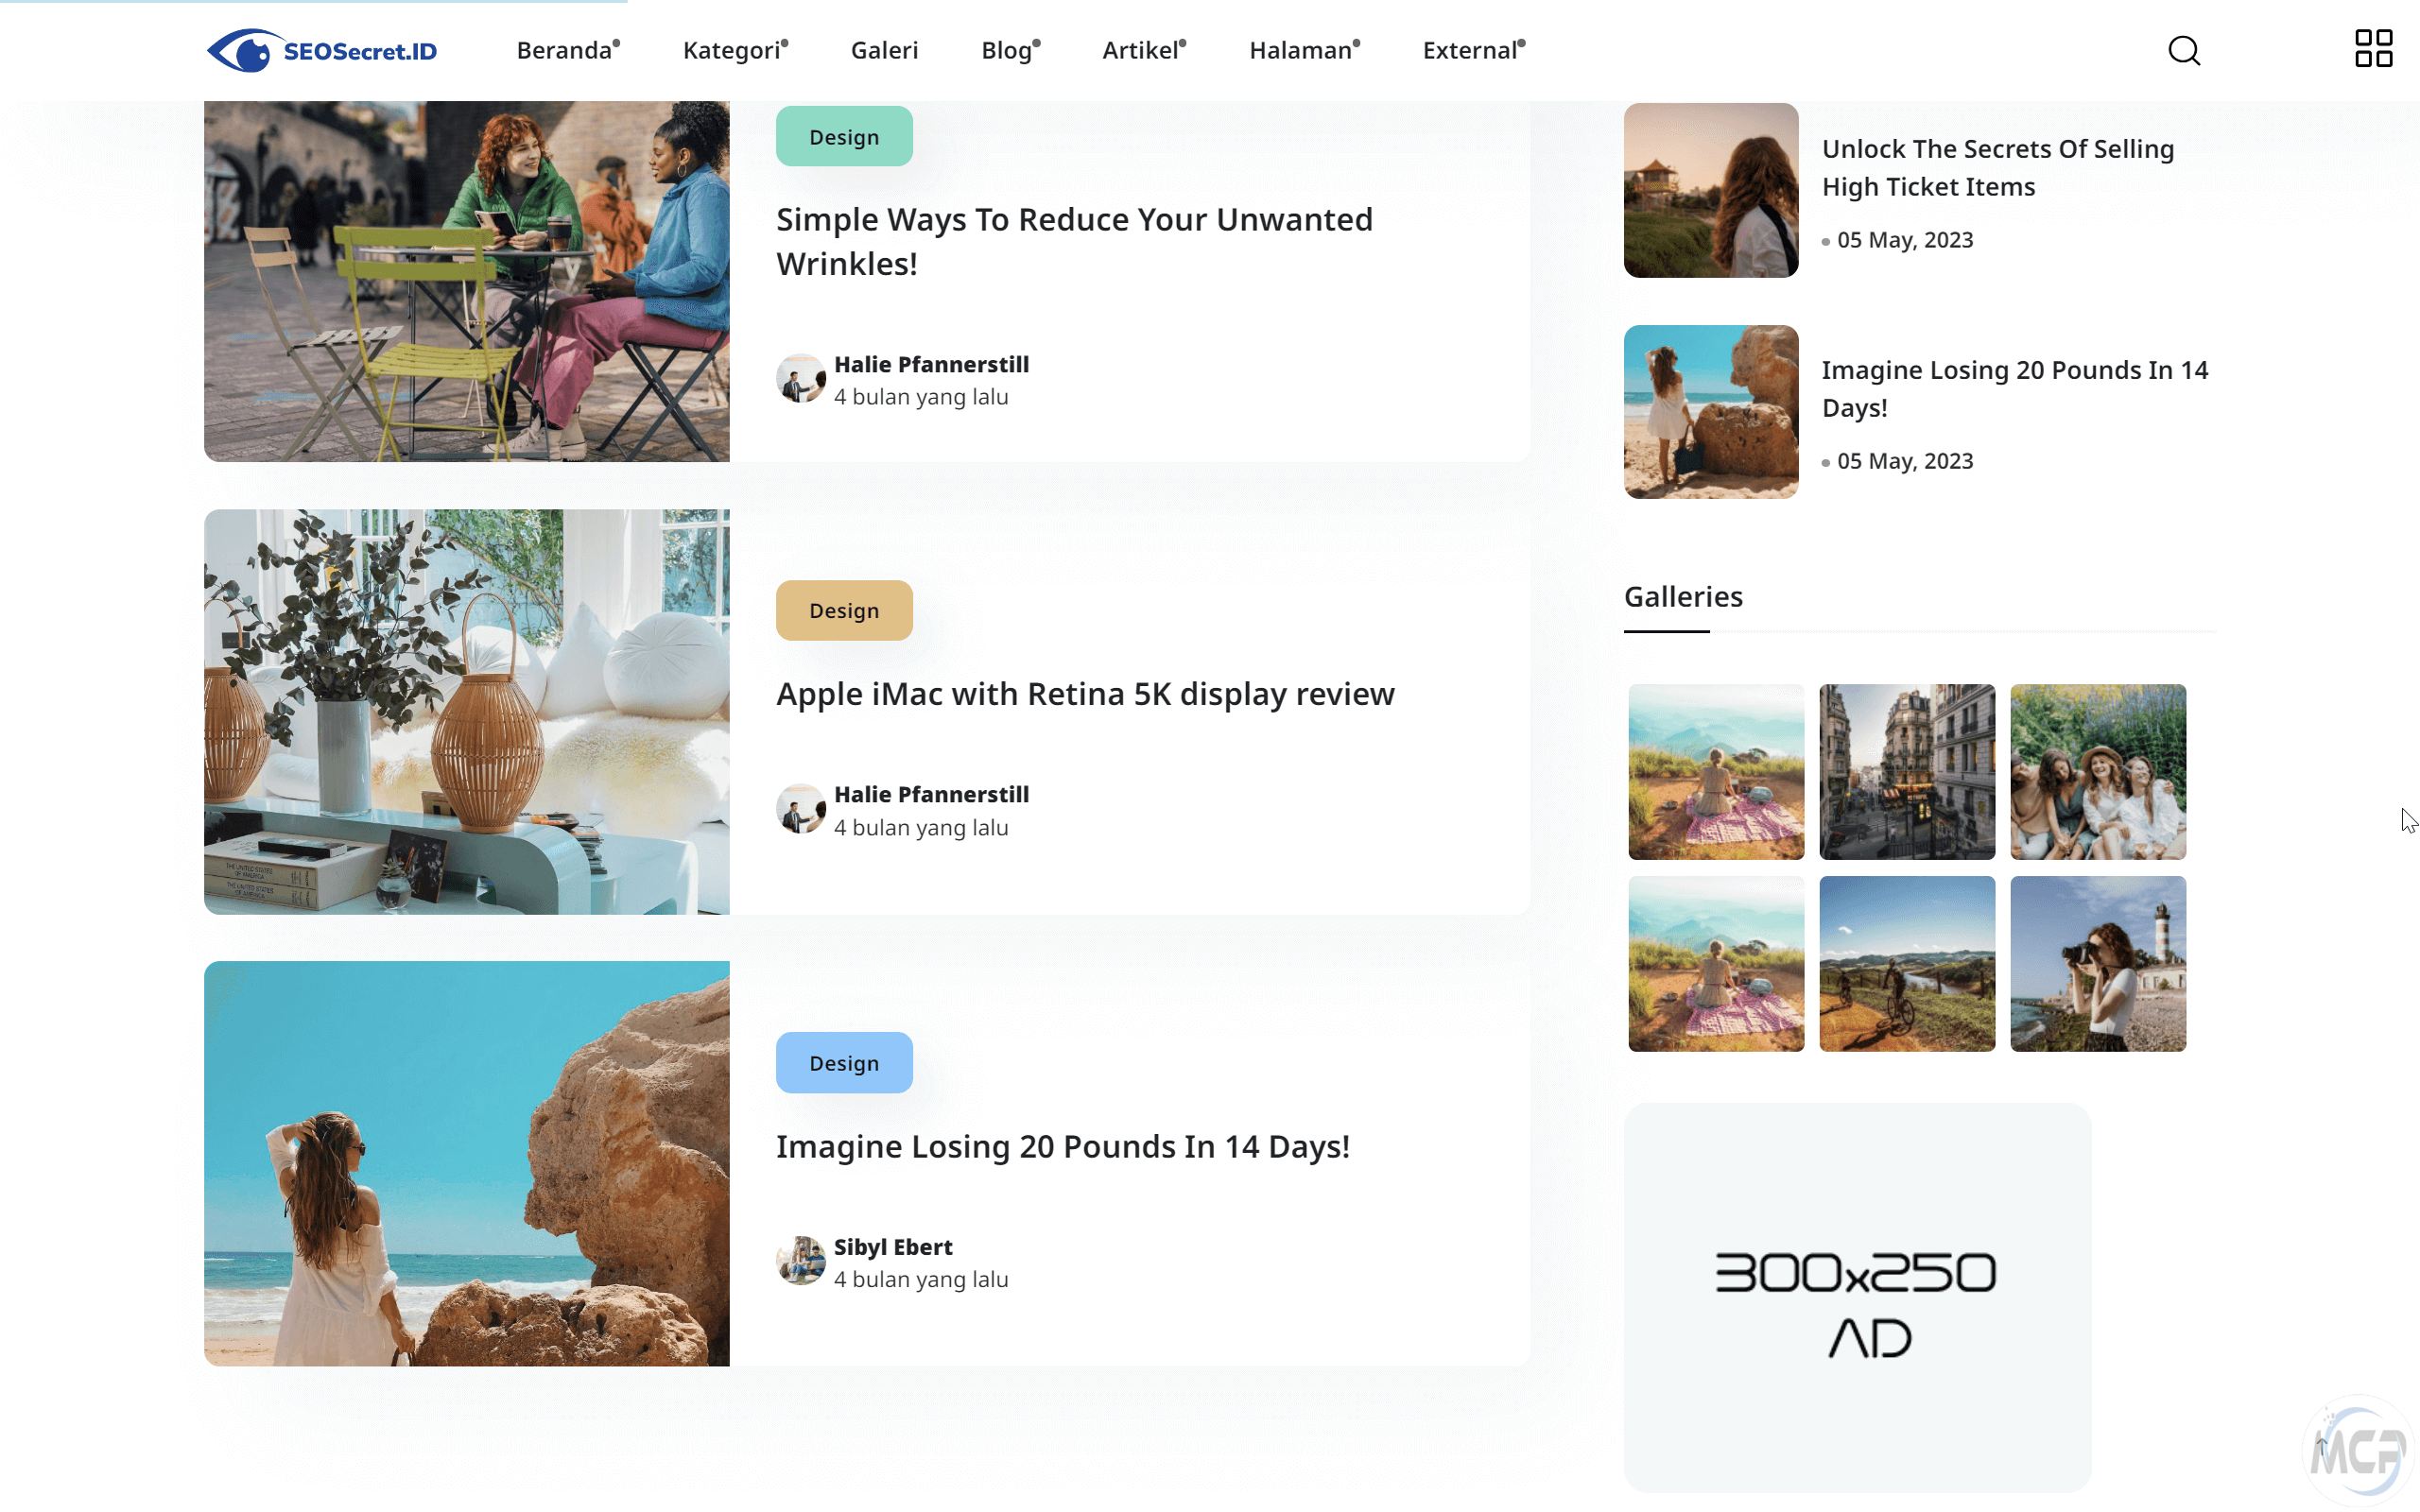This screenshot has width=2420, height=1512.
Task: Click the 300x250 AD banner
Action: tap(1856, 1298)
